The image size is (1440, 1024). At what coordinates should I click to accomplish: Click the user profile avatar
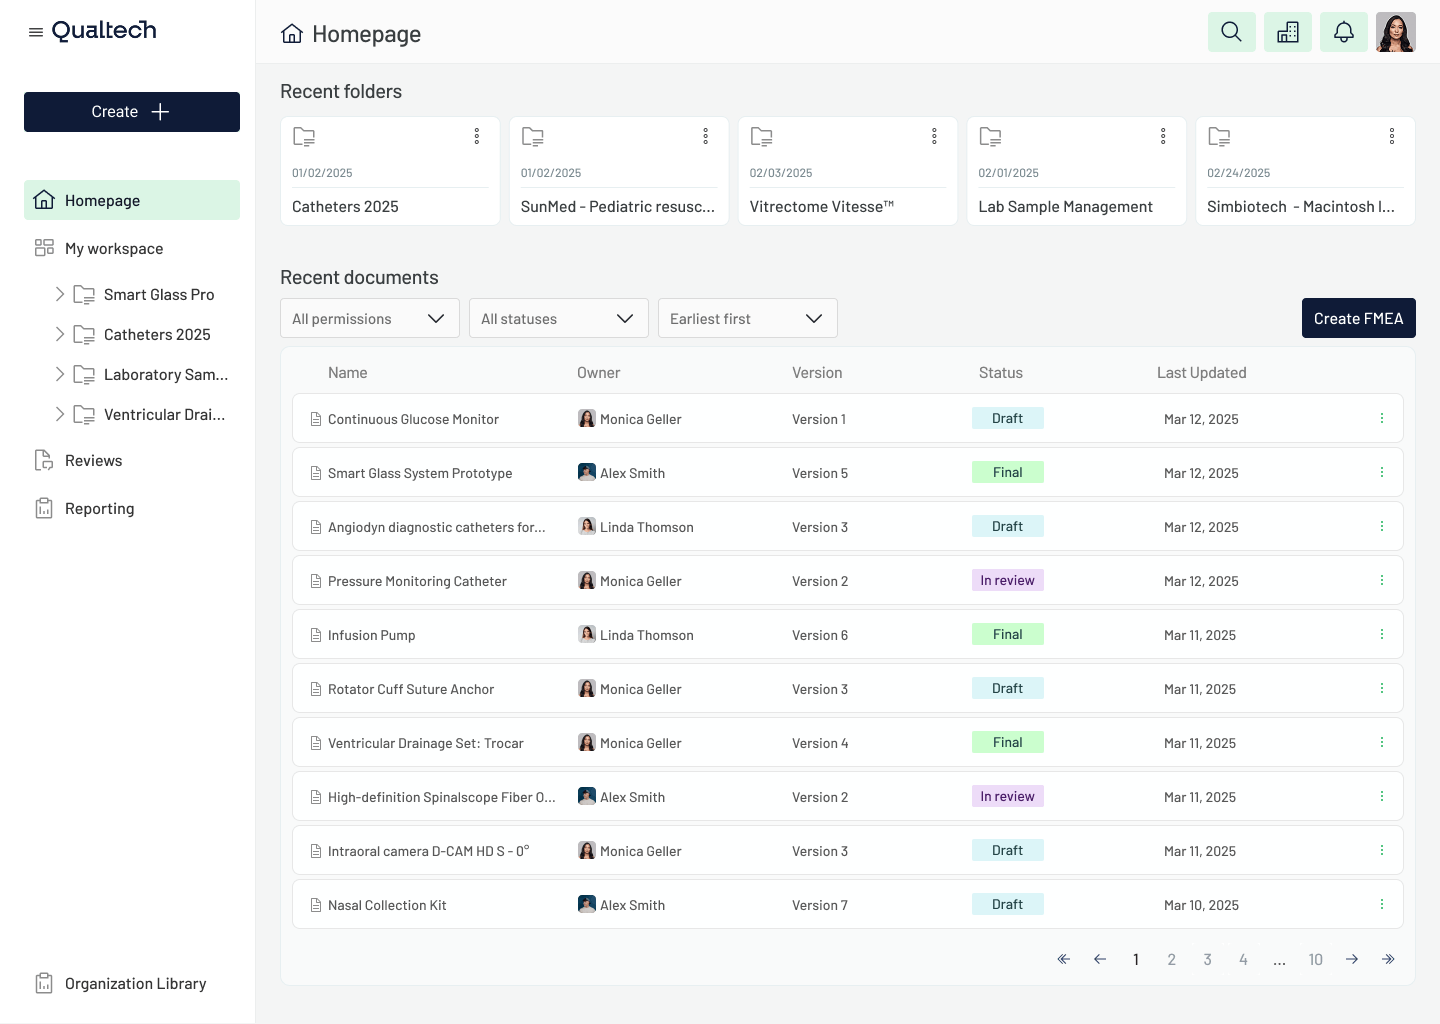point(1395,32)
